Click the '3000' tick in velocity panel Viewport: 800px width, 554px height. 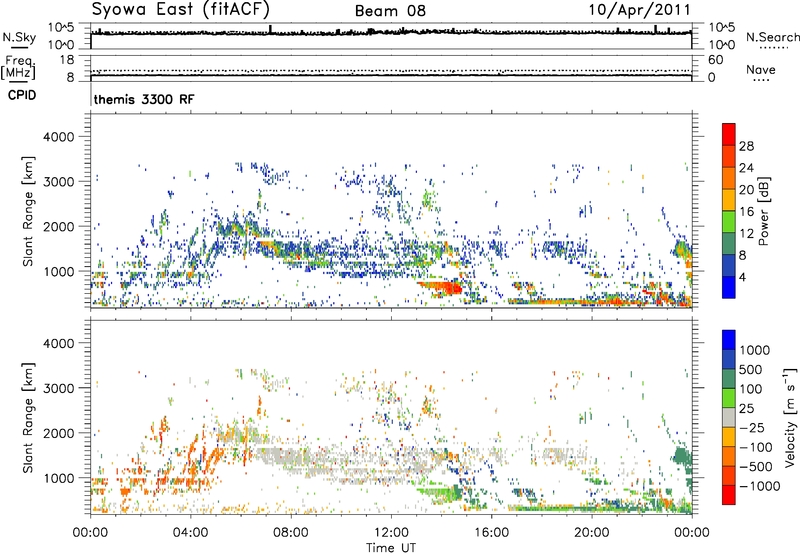coord(59,388)
